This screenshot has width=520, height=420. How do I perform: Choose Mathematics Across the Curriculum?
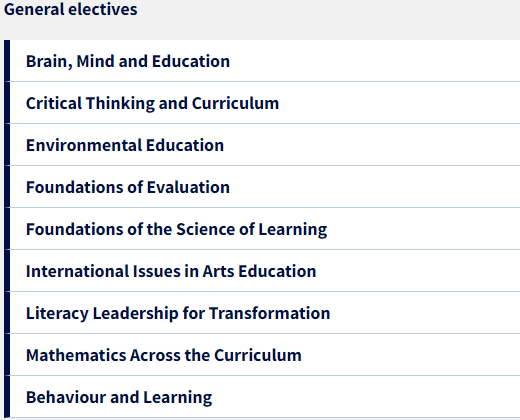tap(164, 355)
